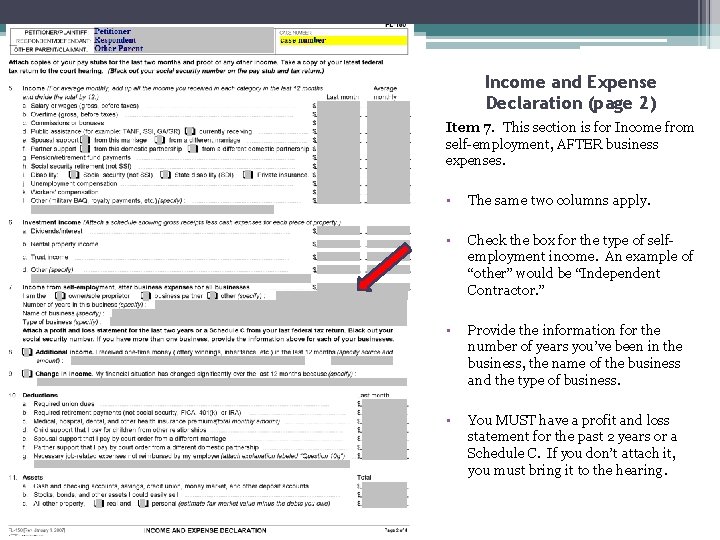Click Dividends/interest average monthly amount field
Screen dimensions: 720x540
(388, 231)
